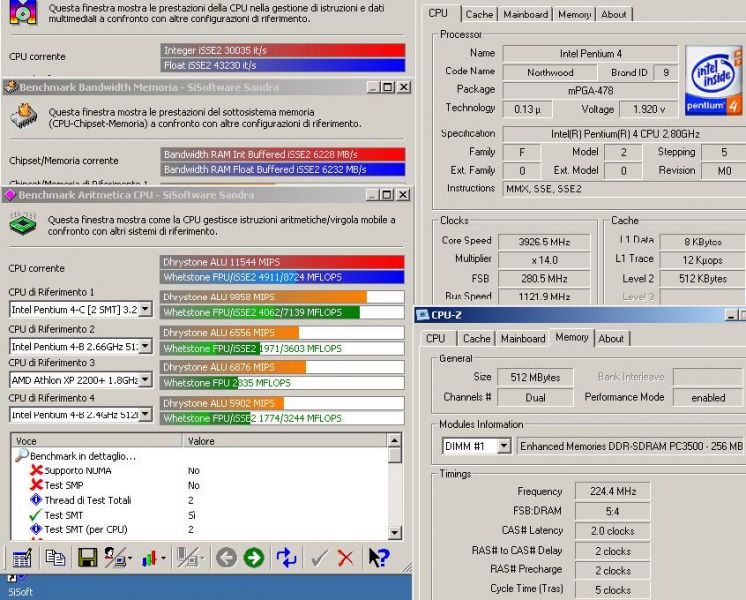Open the CPU di Riferimento 2 dropdown
Image resolution: width=746 pixels, height=600 pixels.
coord(146,346)
